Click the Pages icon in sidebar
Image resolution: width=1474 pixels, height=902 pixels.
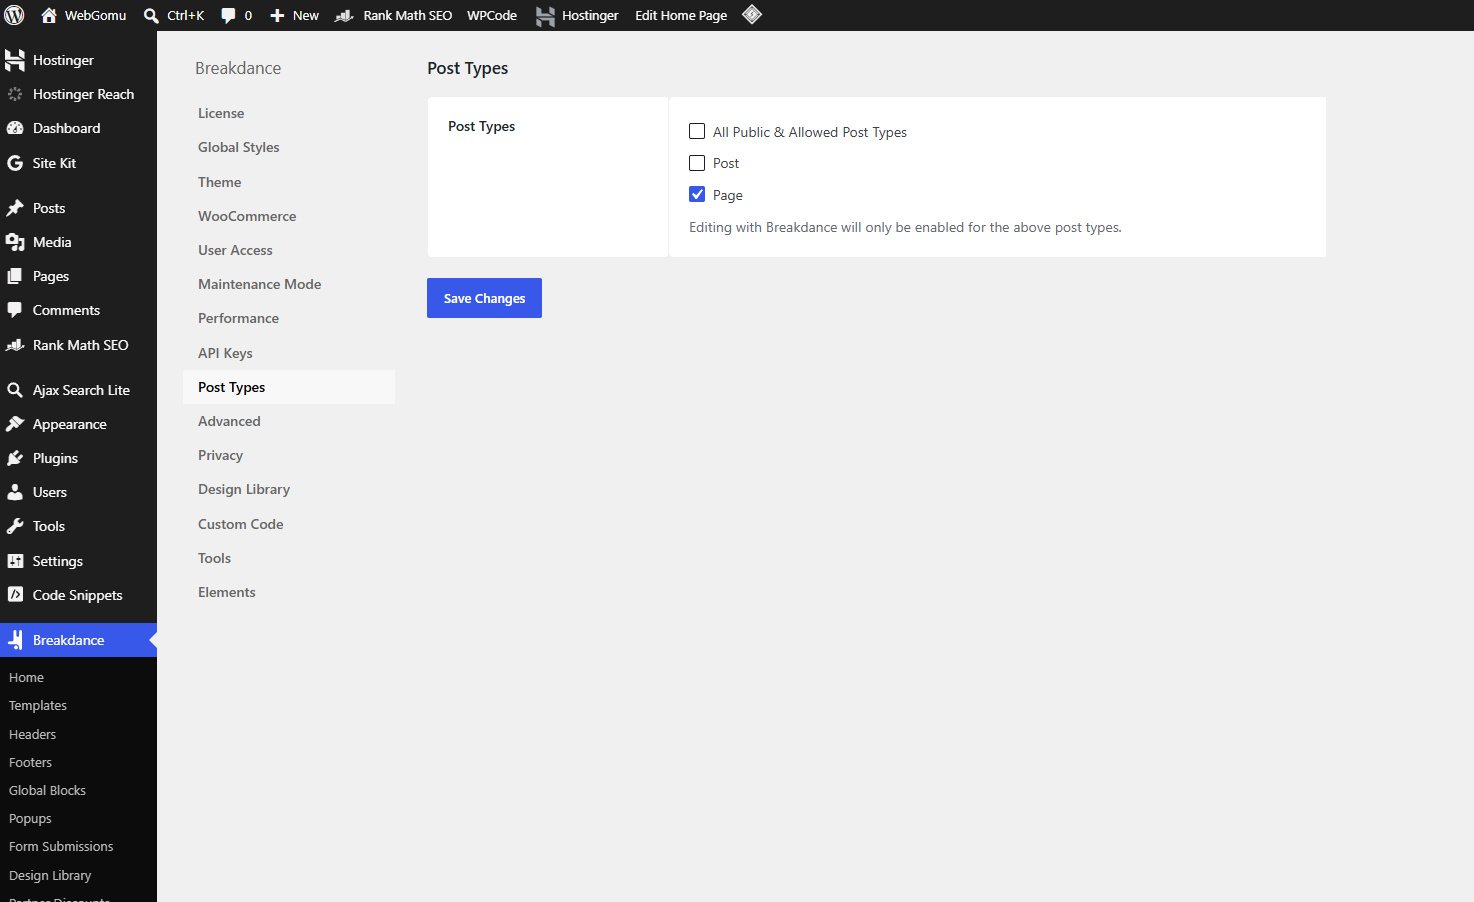coord(15,276)
